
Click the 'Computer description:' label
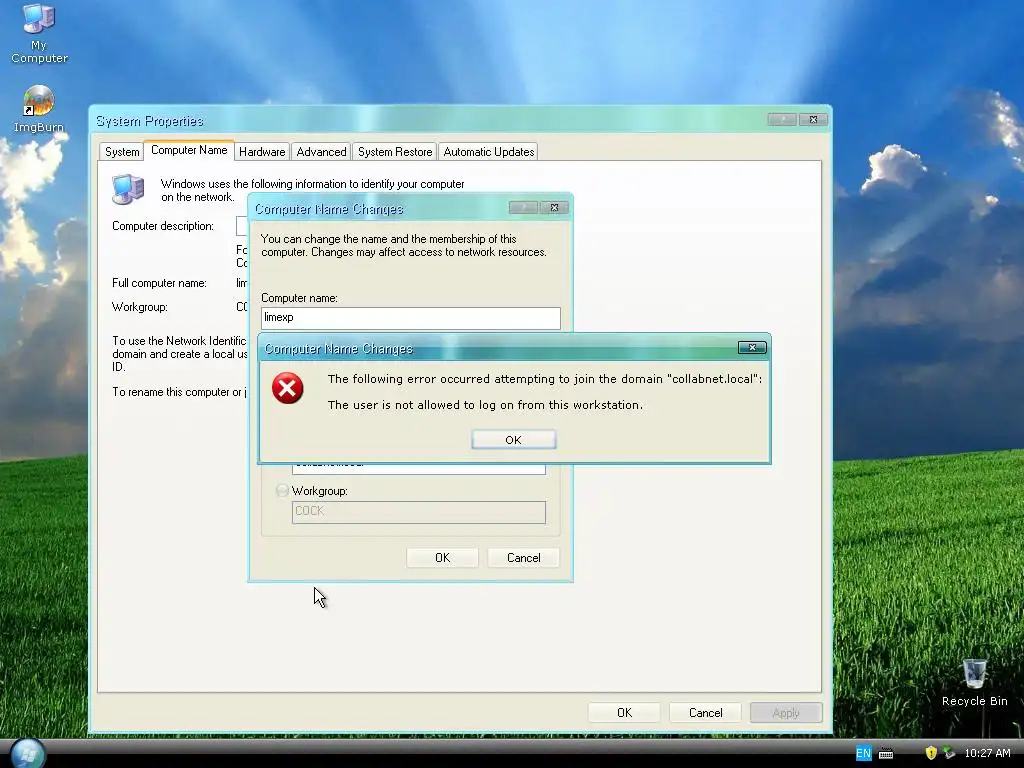[163, 226]
